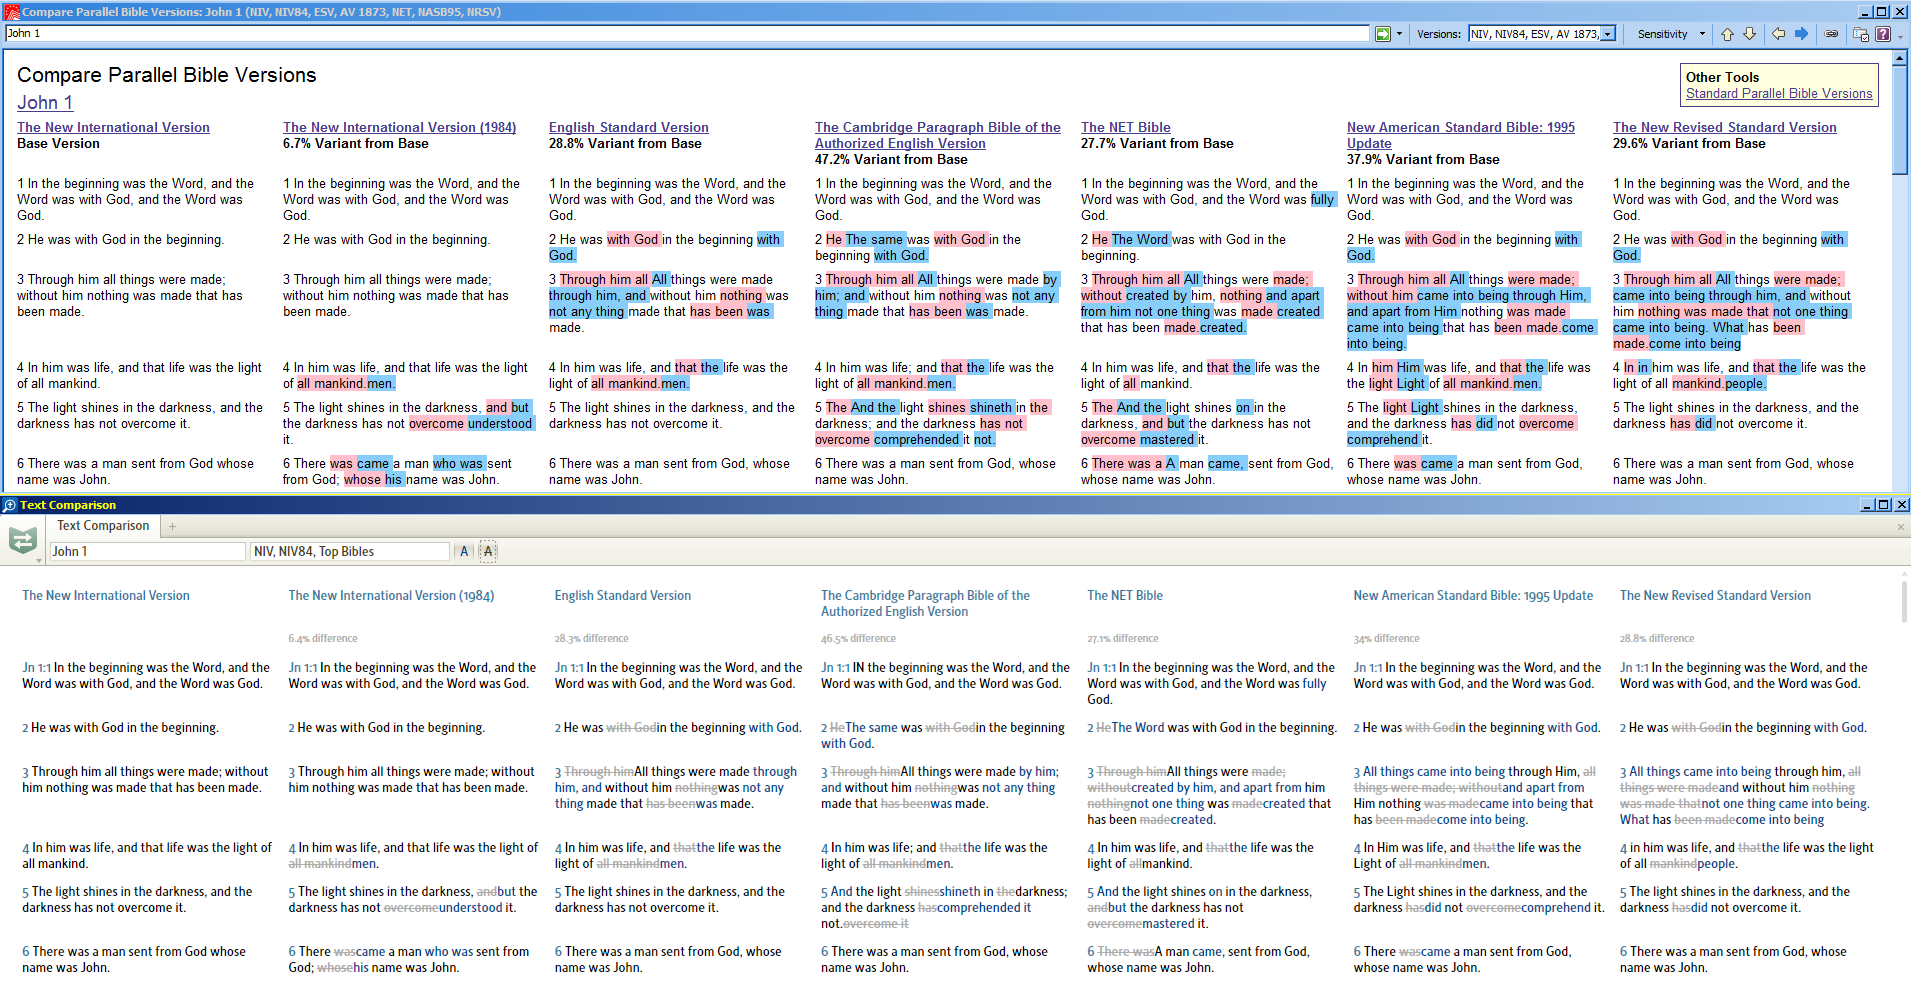Viewport: 1911px width, 990px height.
Task: Open The New Revised Standard Version link
Action: coord(1724,128)
